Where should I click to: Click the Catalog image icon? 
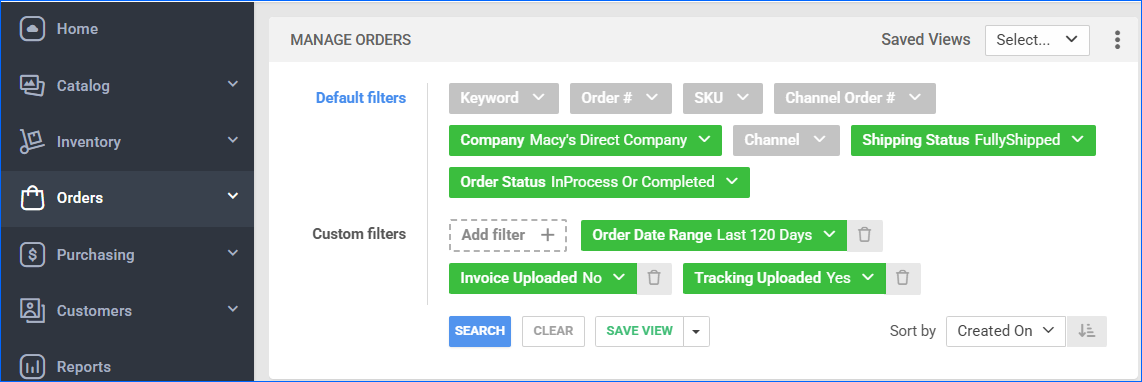tap(32, 85)
